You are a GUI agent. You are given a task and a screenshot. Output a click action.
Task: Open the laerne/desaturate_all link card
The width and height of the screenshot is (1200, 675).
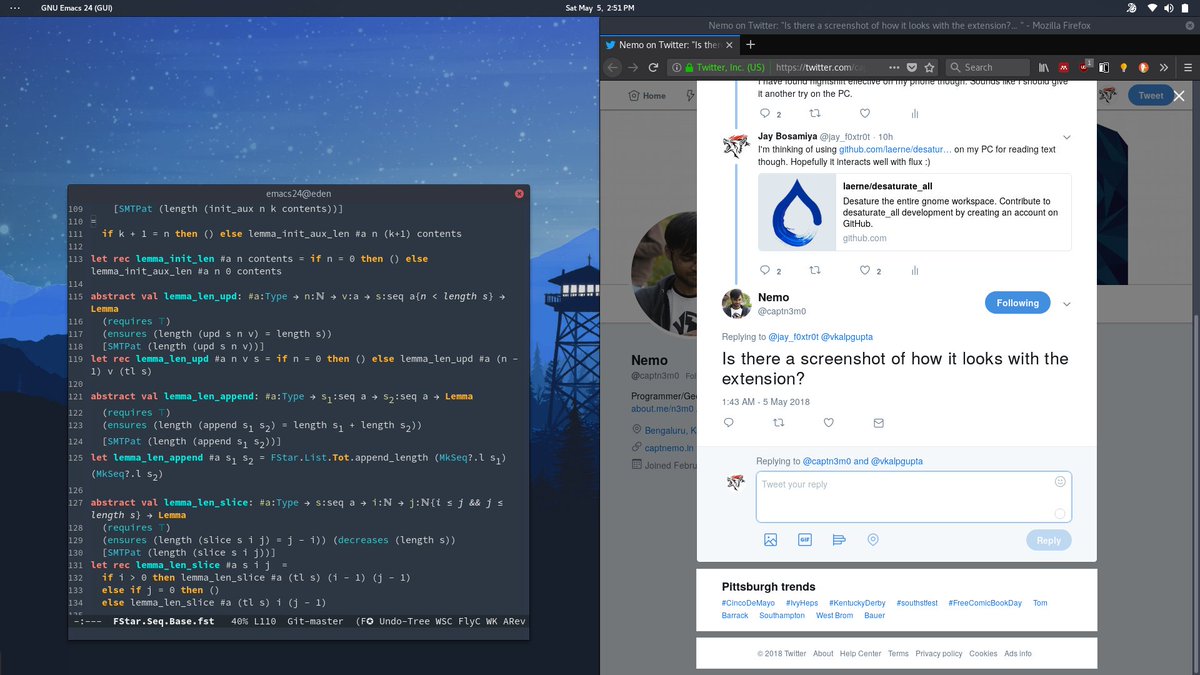(x=914, y=211)
